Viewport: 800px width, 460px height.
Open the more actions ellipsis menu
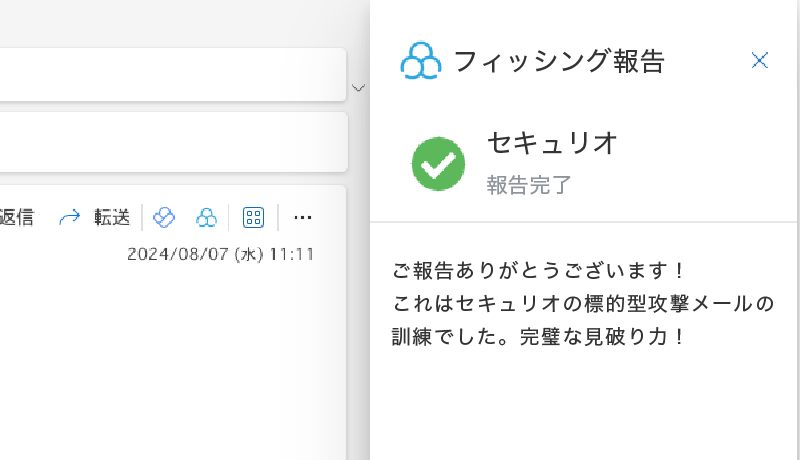point(303,218)
